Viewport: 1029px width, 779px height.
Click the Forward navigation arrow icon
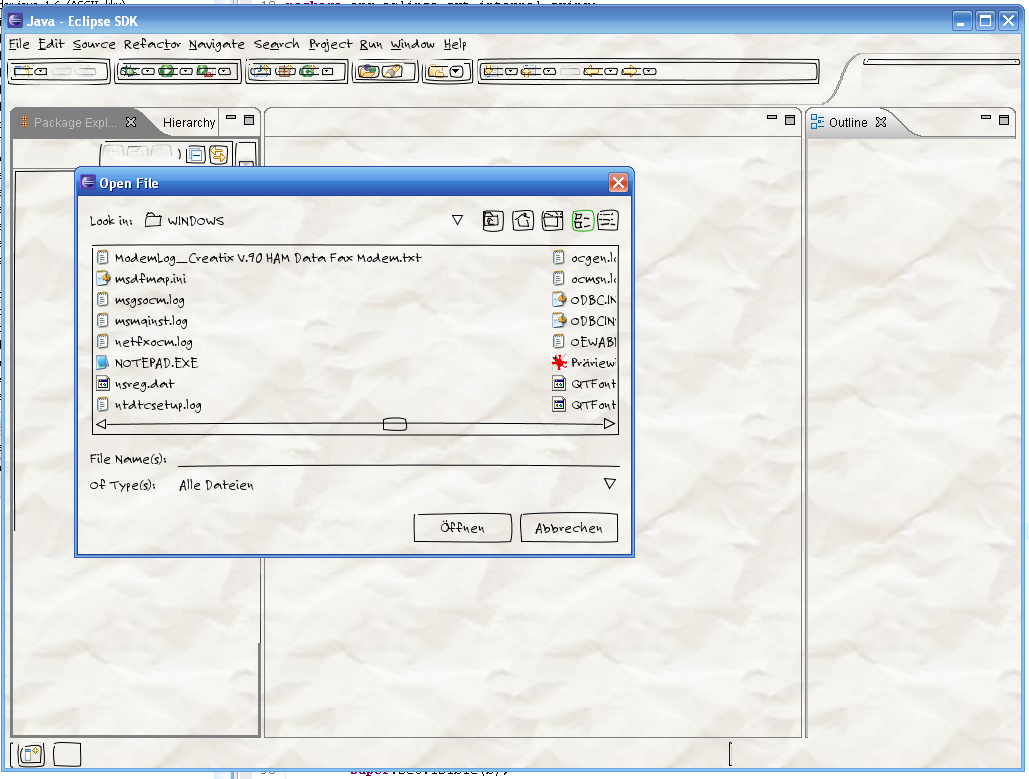click(x=631, y=71)
